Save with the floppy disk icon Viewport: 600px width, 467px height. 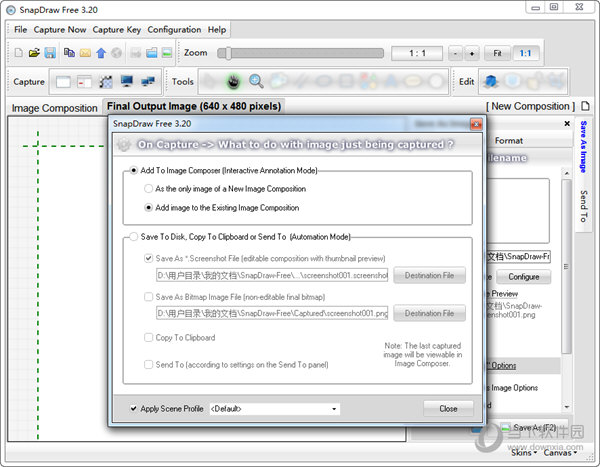coord(50,52)
